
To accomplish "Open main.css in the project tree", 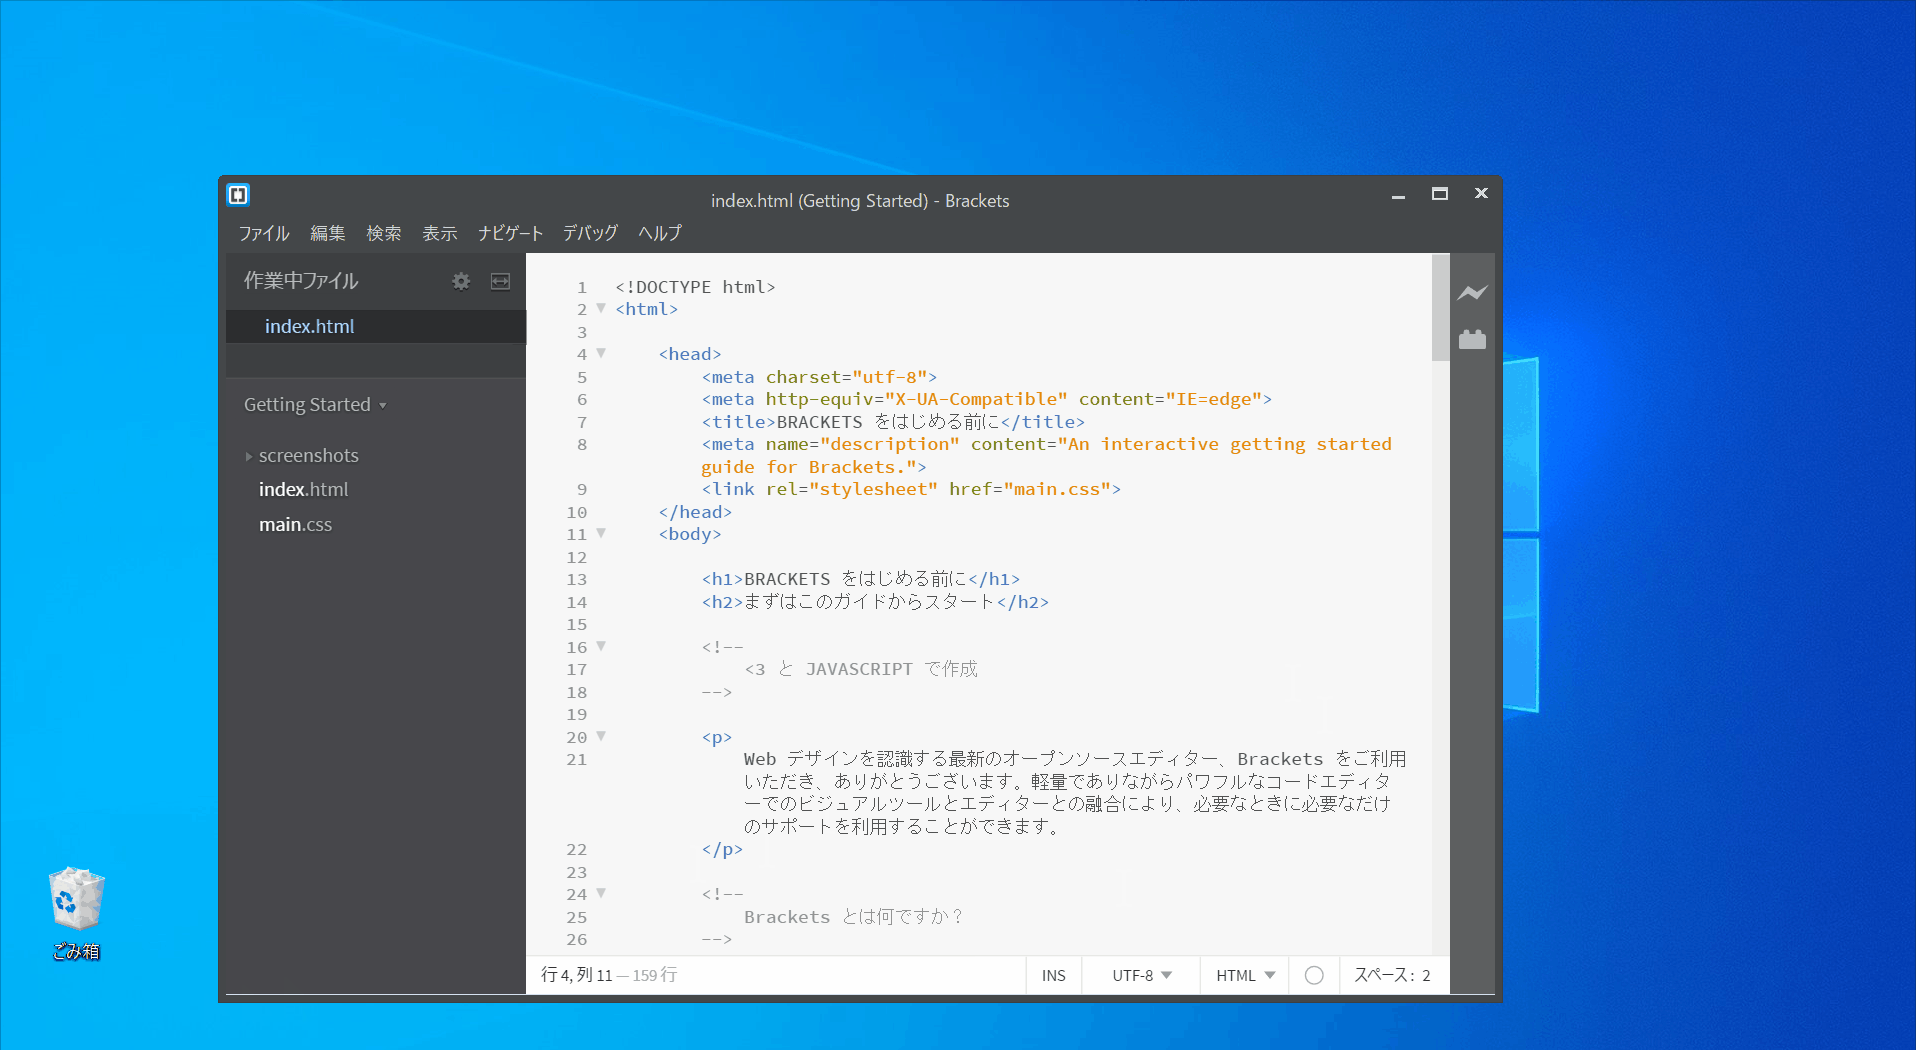I will [x=295, y=525].
